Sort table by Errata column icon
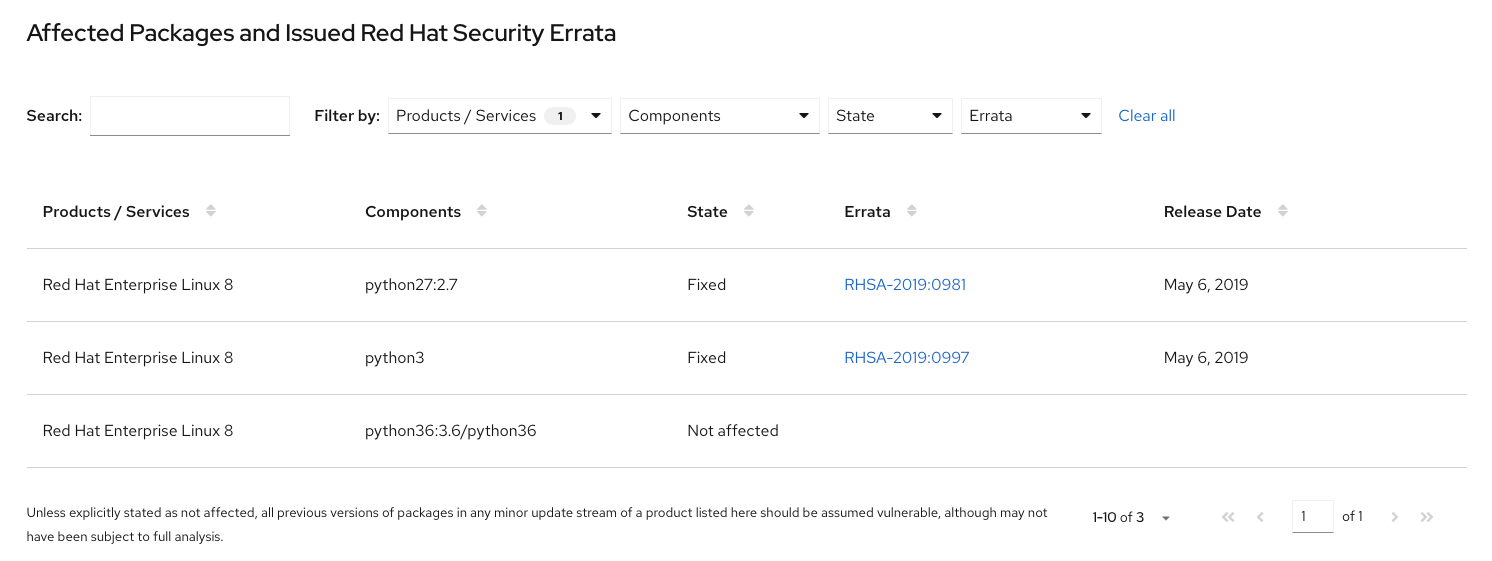Image resolution: width=1492 pixels, height=561 pixels. click(911, 212)
